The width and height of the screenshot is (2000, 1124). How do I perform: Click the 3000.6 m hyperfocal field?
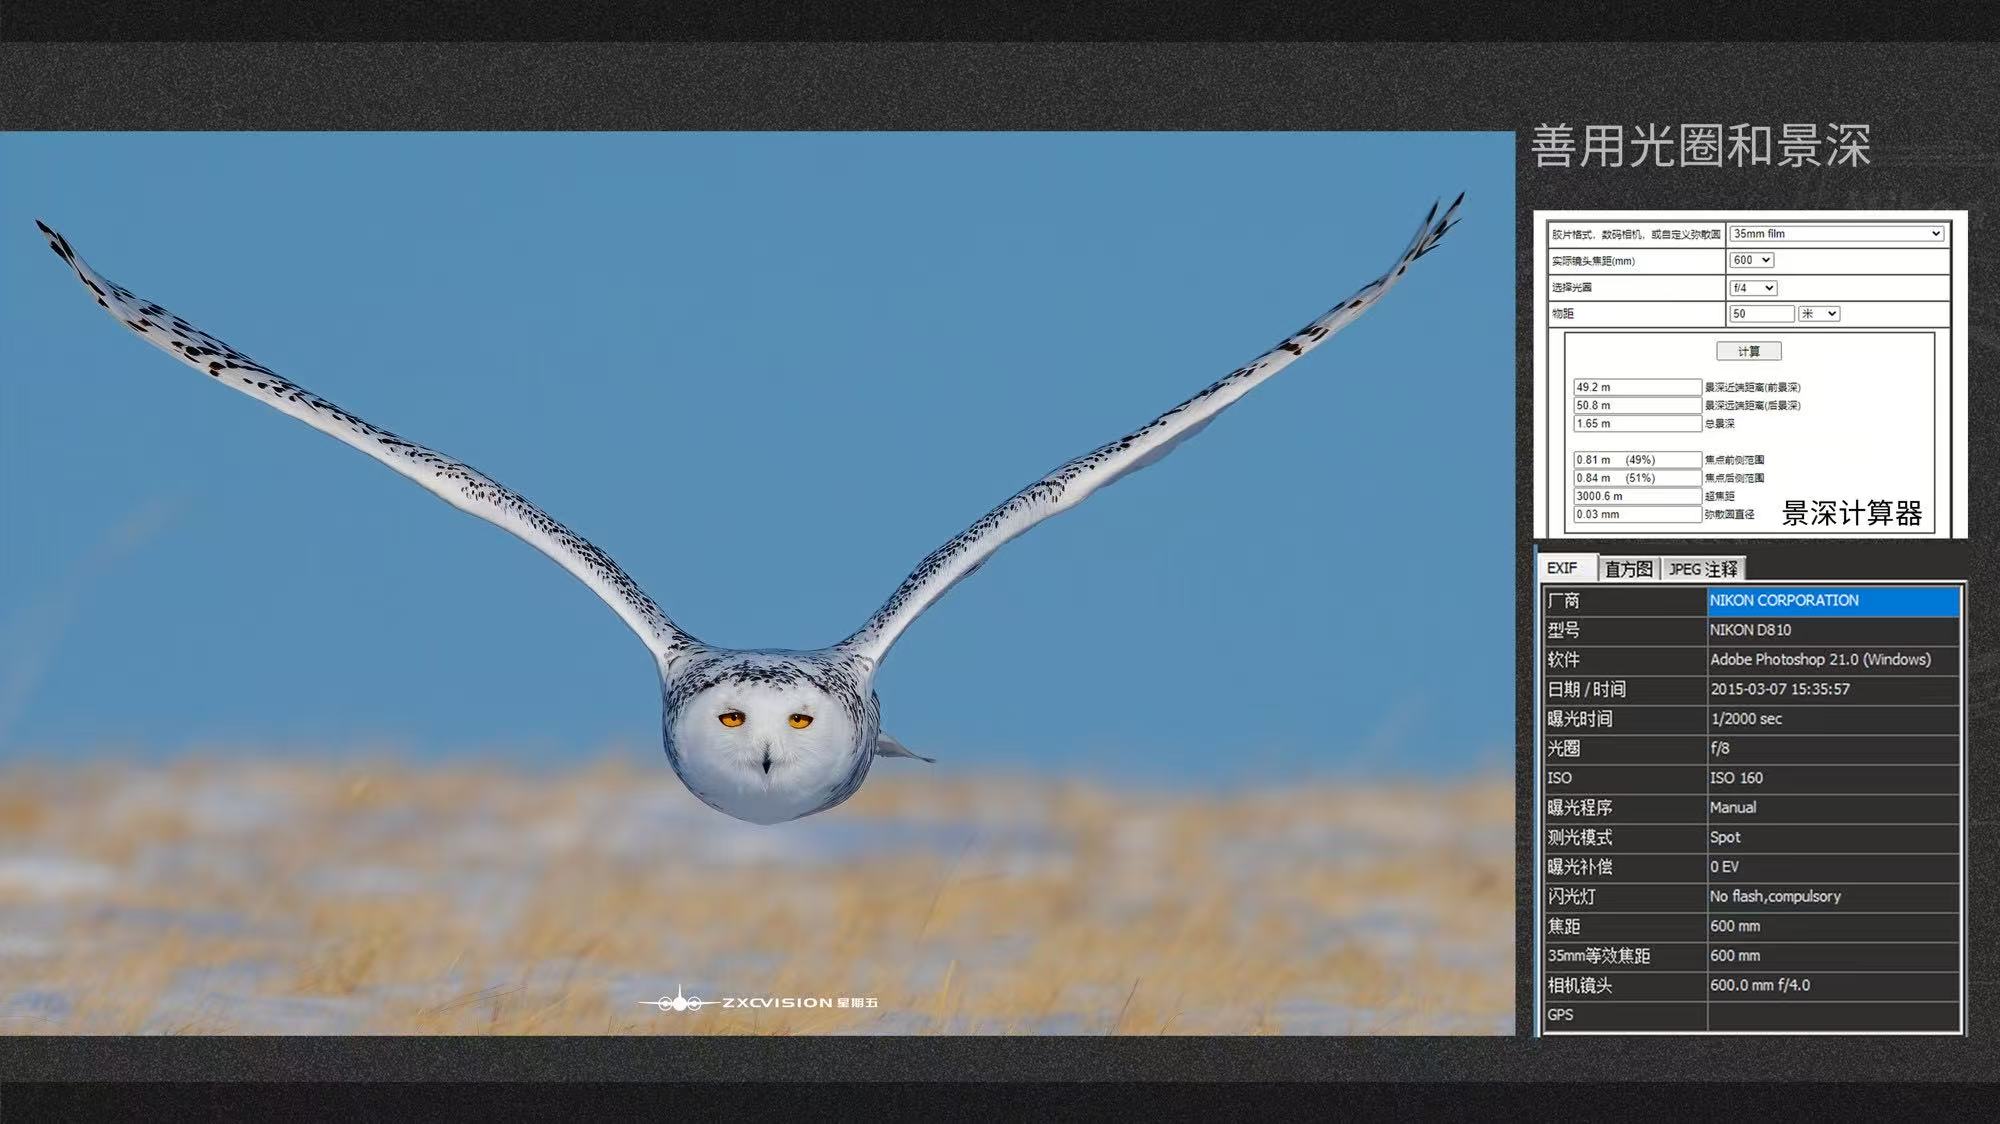click(x=1637, y=496)
